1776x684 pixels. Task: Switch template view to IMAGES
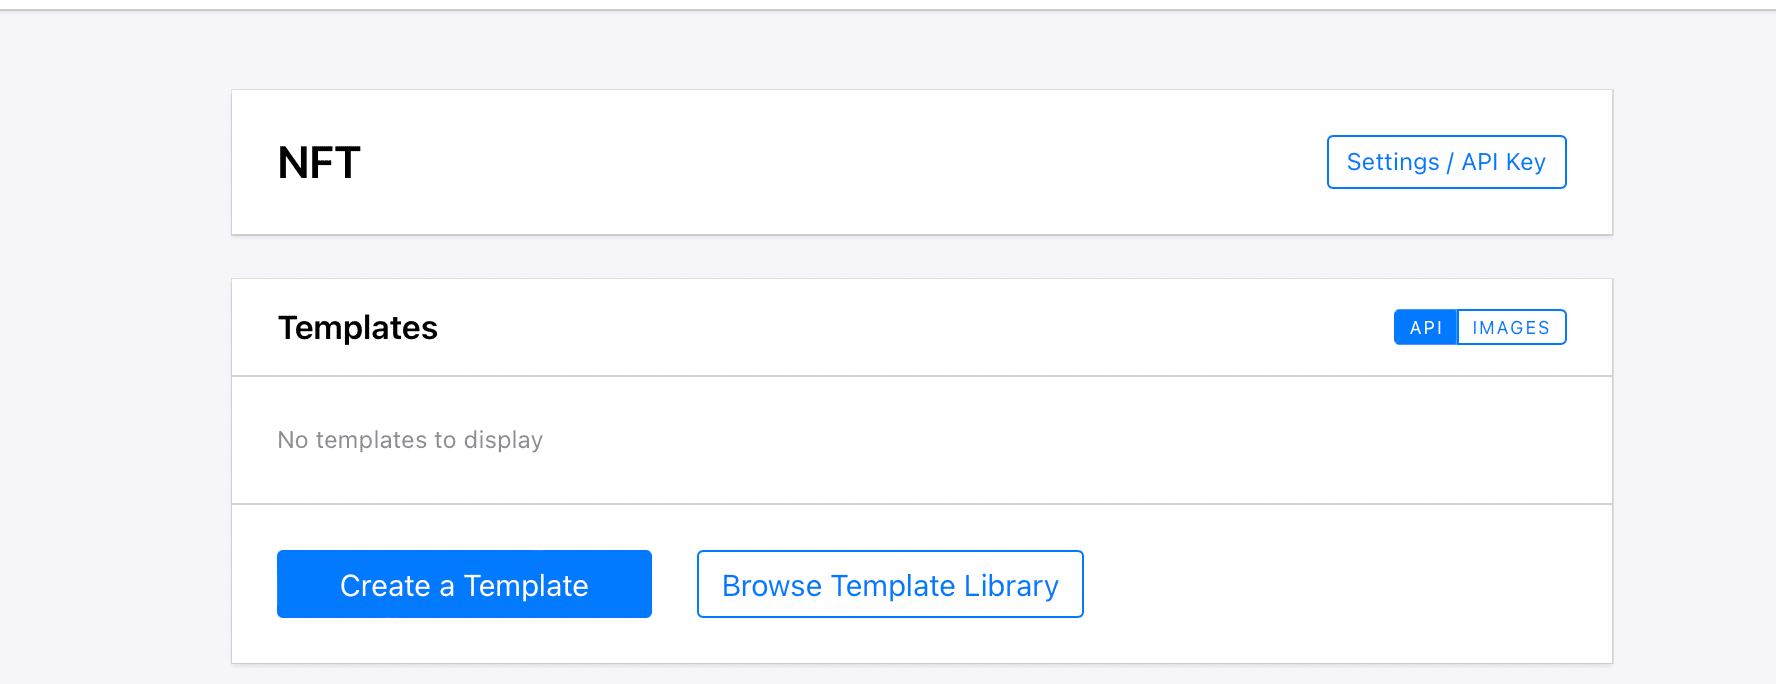[1511, 328]
